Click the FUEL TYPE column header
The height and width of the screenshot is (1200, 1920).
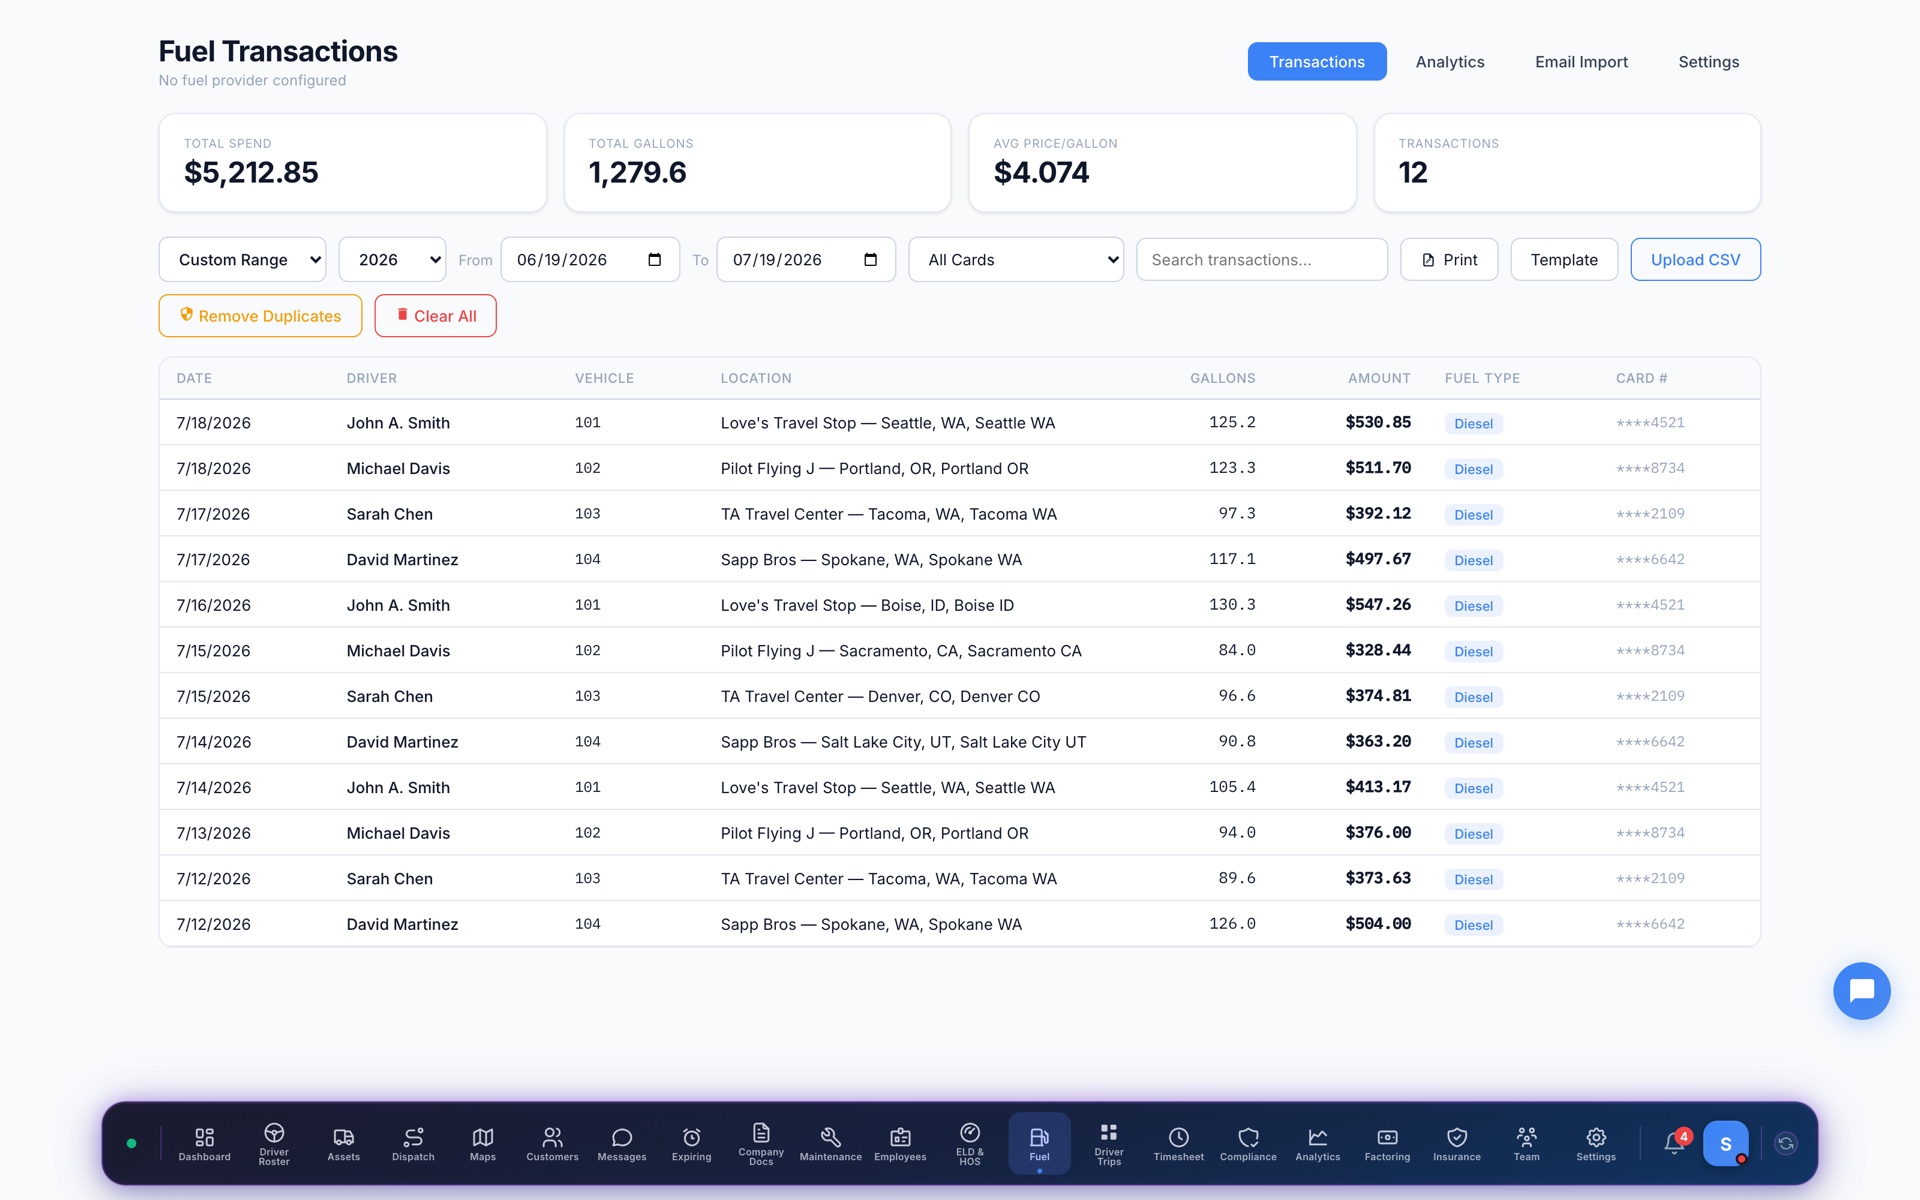[1482, 378]
